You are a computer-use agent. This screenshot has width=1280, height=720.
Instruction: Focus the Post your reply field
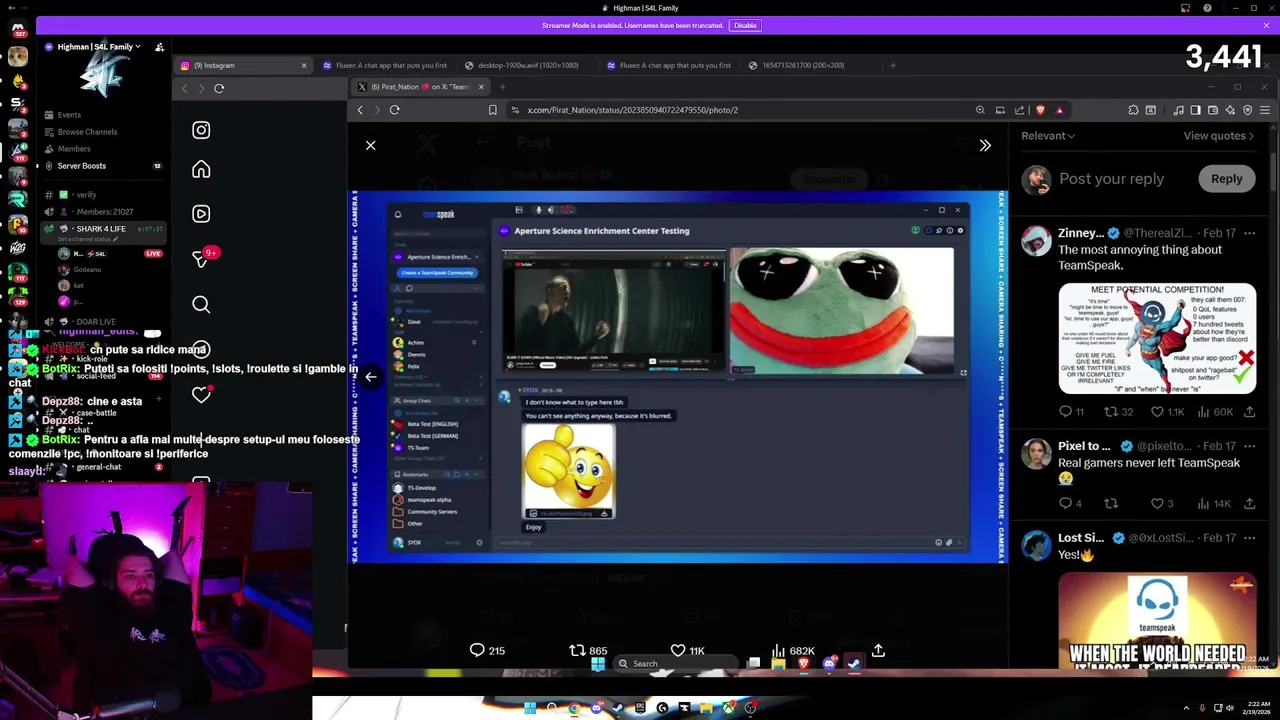(1111, 179)
